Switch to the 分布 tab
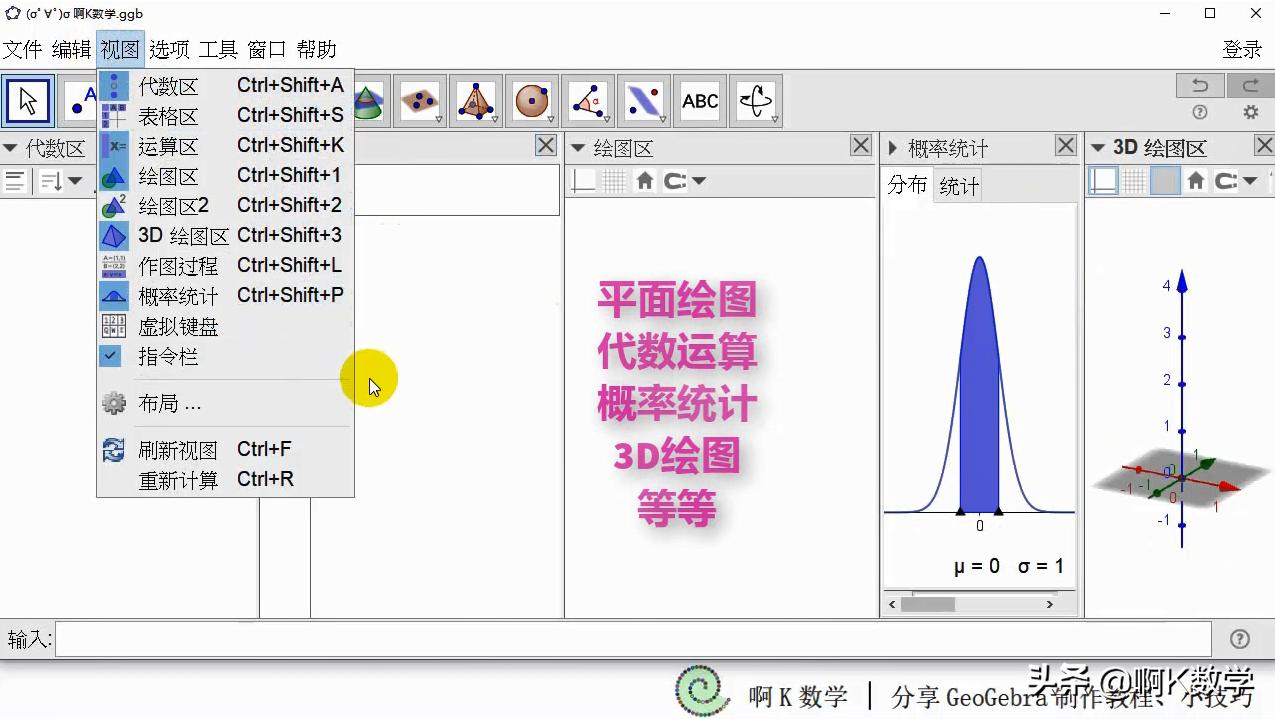 tap(908, 185)
